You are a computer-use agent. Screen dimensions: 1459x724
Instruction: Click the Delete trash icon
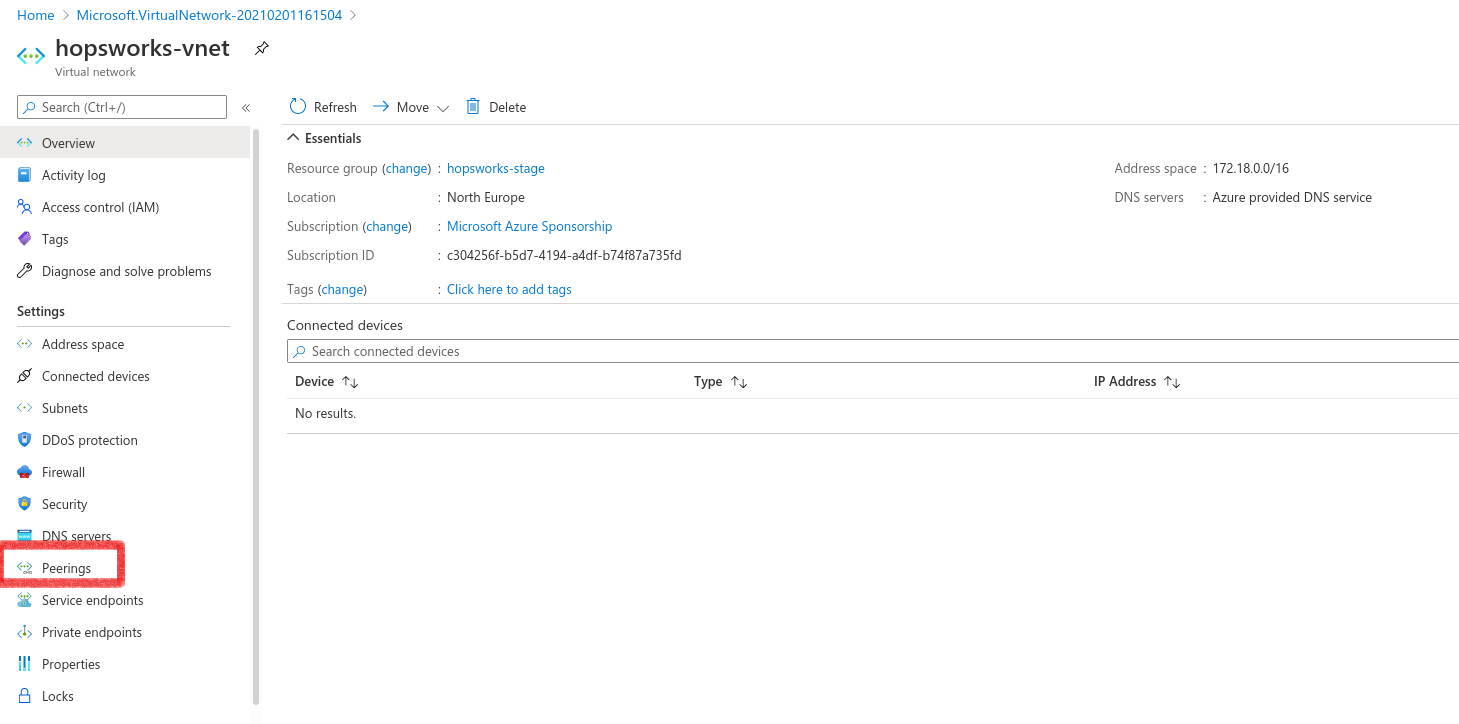pos(473,107)
